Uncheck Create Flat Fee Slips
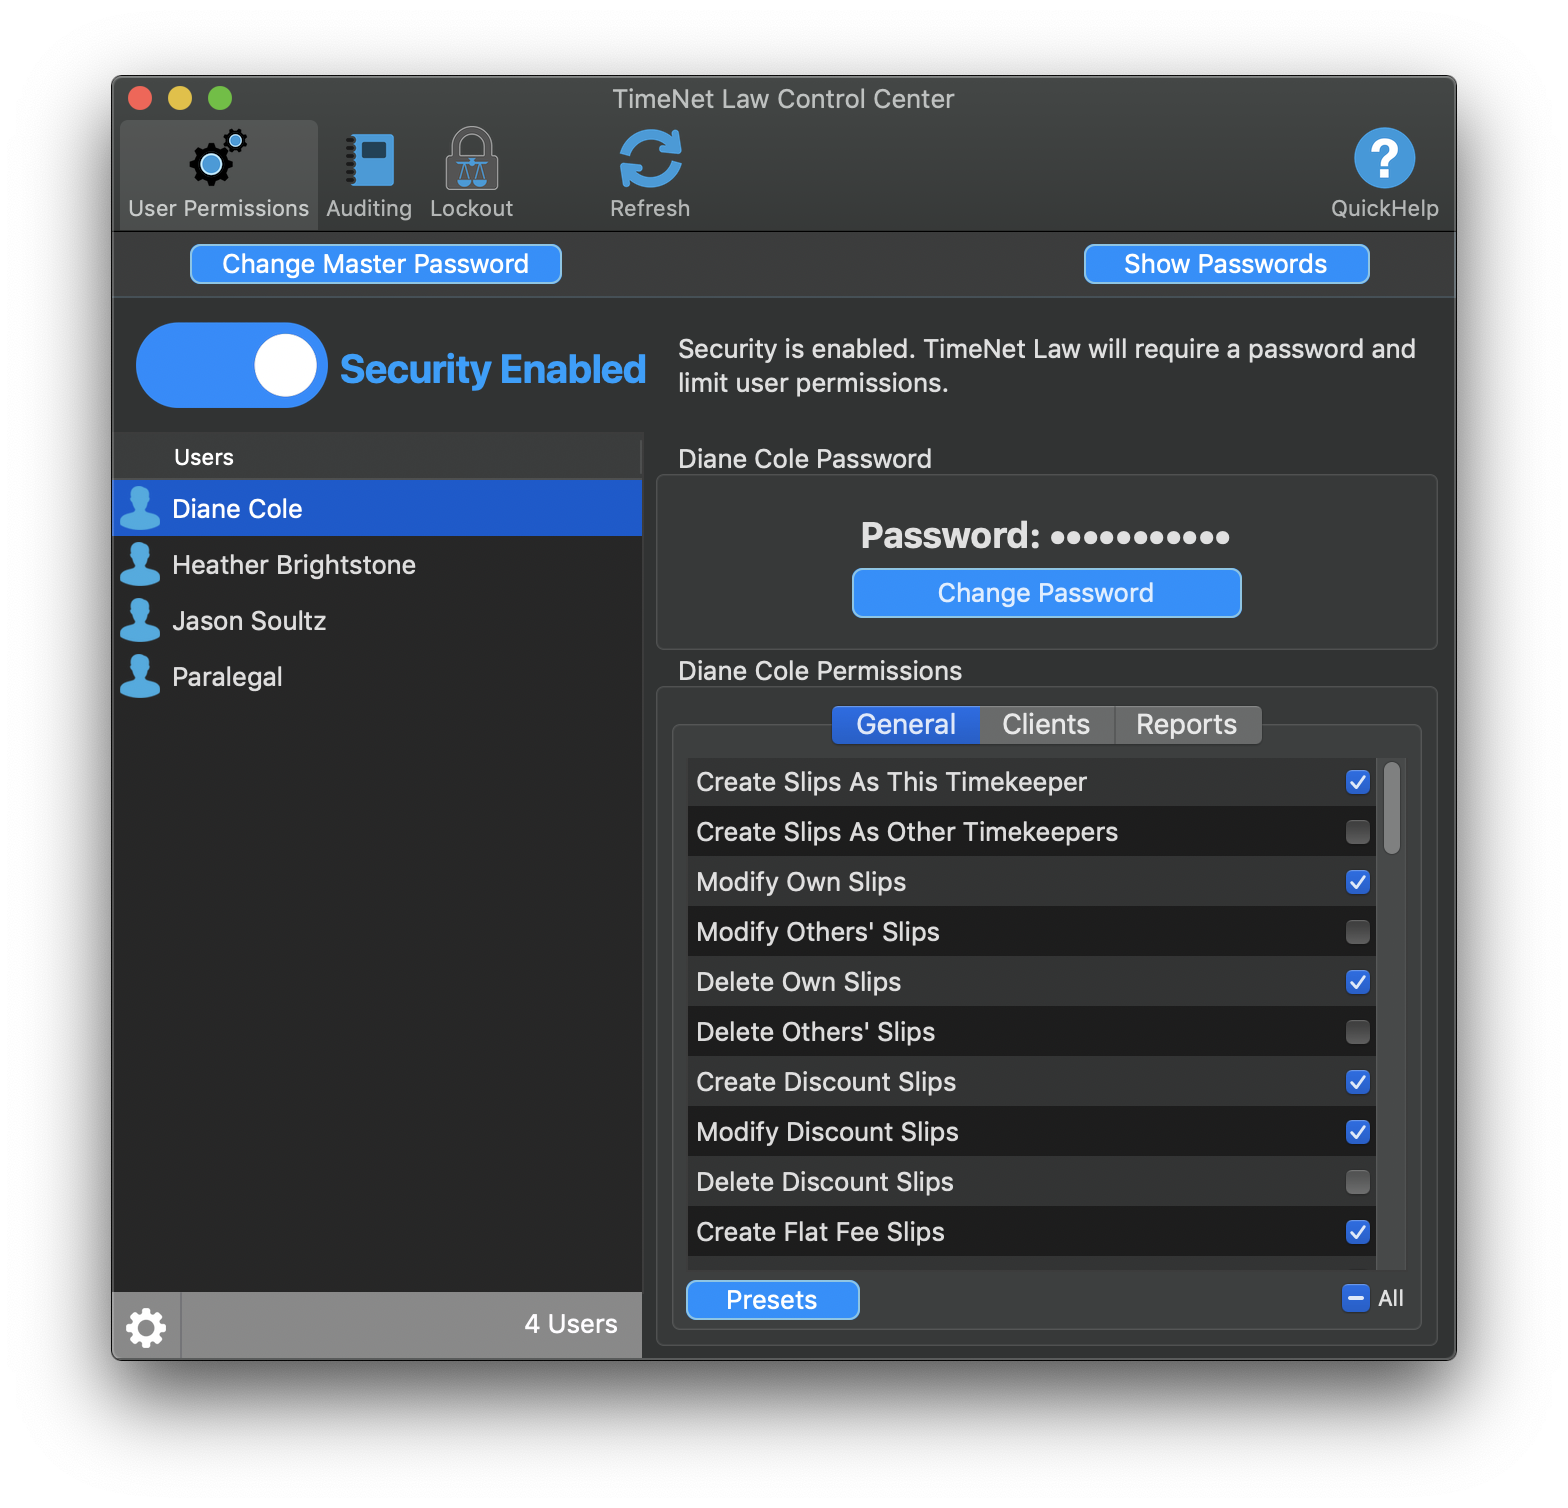This screenshot has width=1568, height=1508. [x=1357, y=1232]
